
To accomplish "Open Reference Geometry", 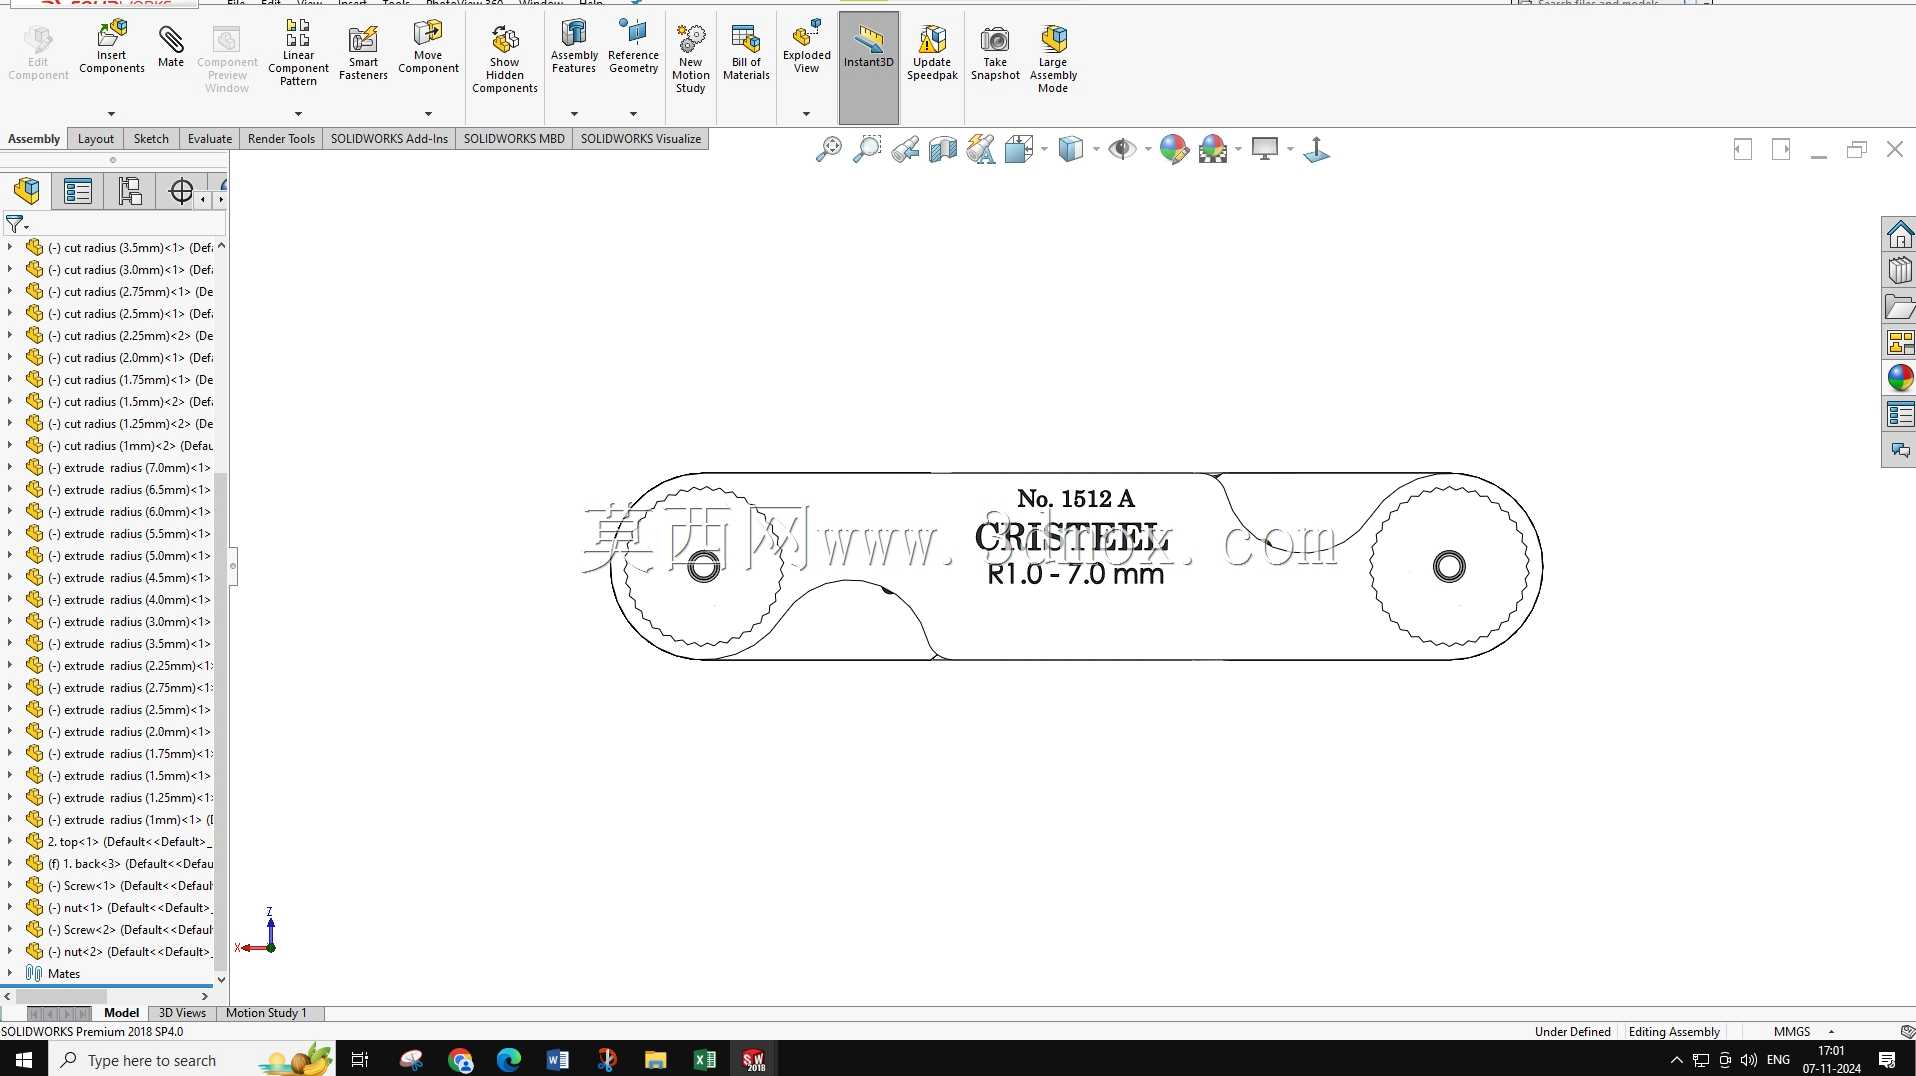I will [633, 47].
